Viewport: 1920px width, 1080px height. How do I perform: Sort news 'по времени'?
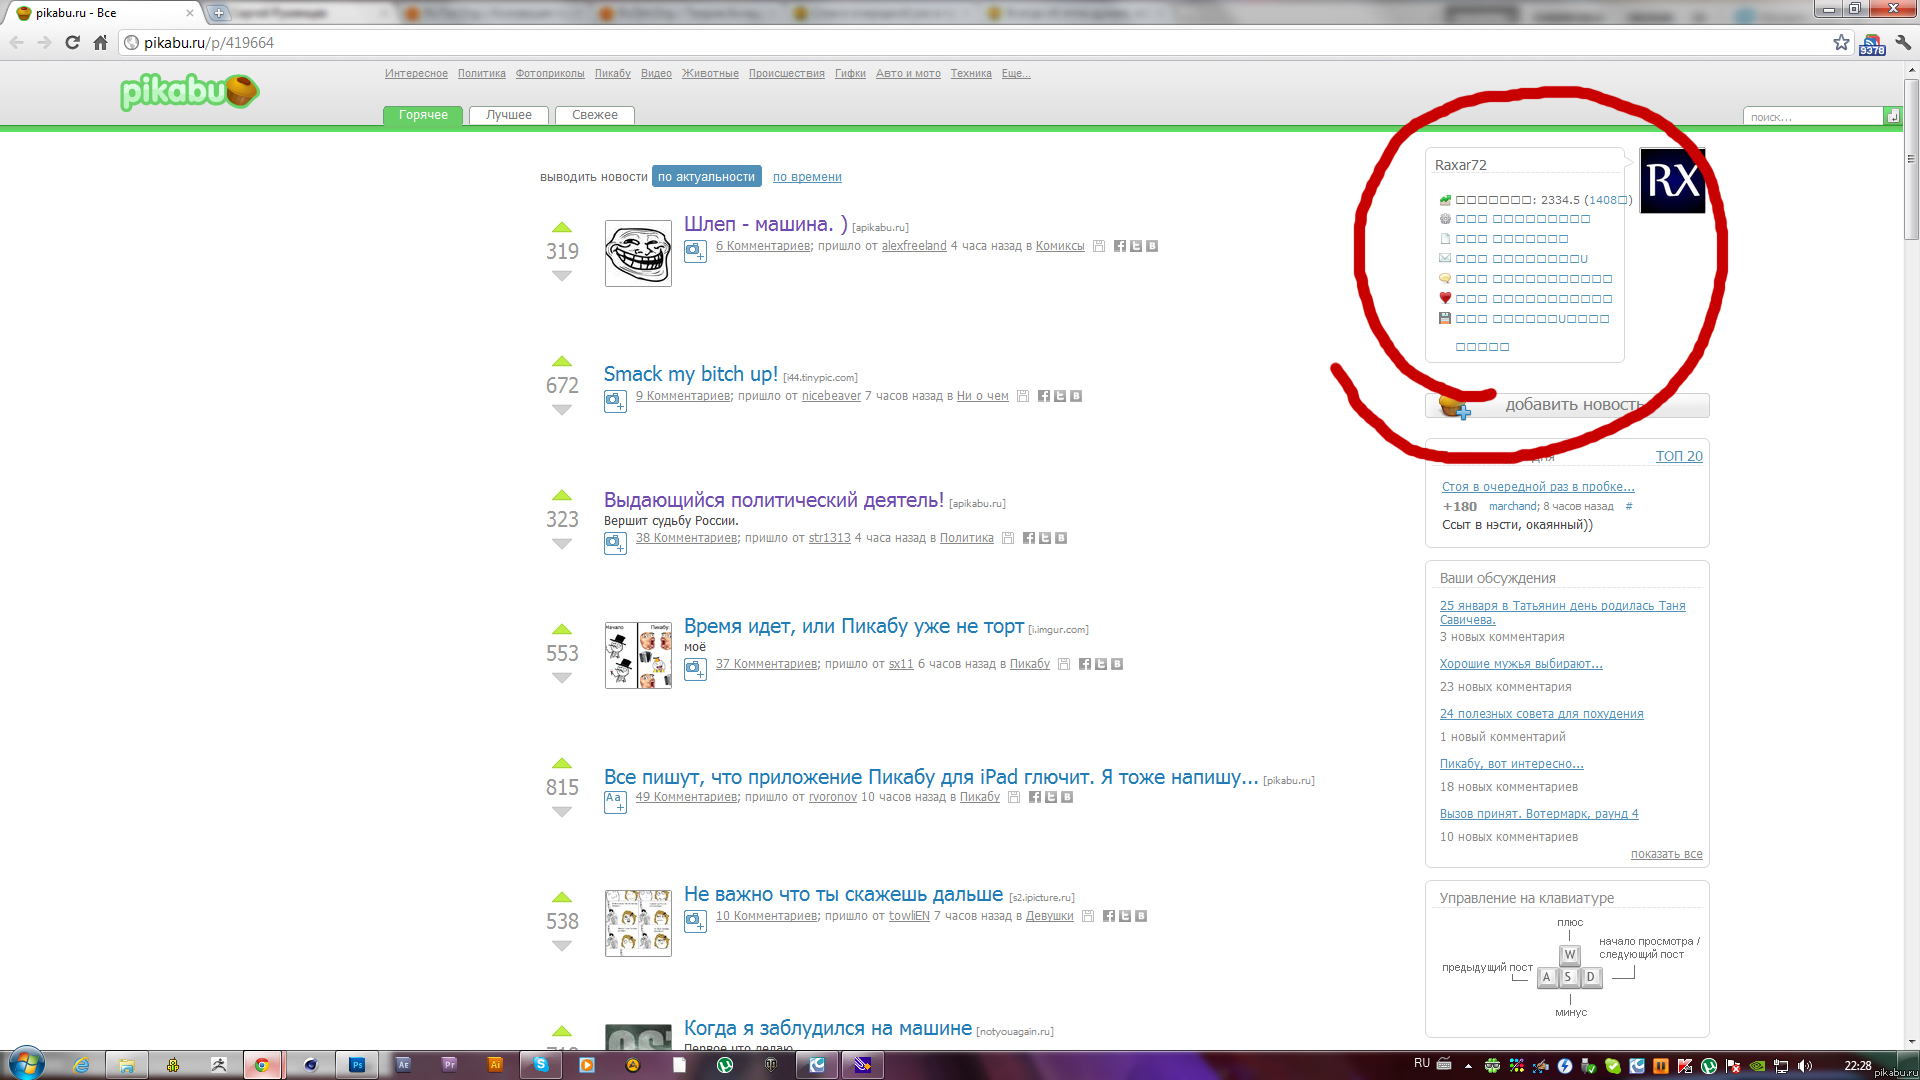(806, 177)
